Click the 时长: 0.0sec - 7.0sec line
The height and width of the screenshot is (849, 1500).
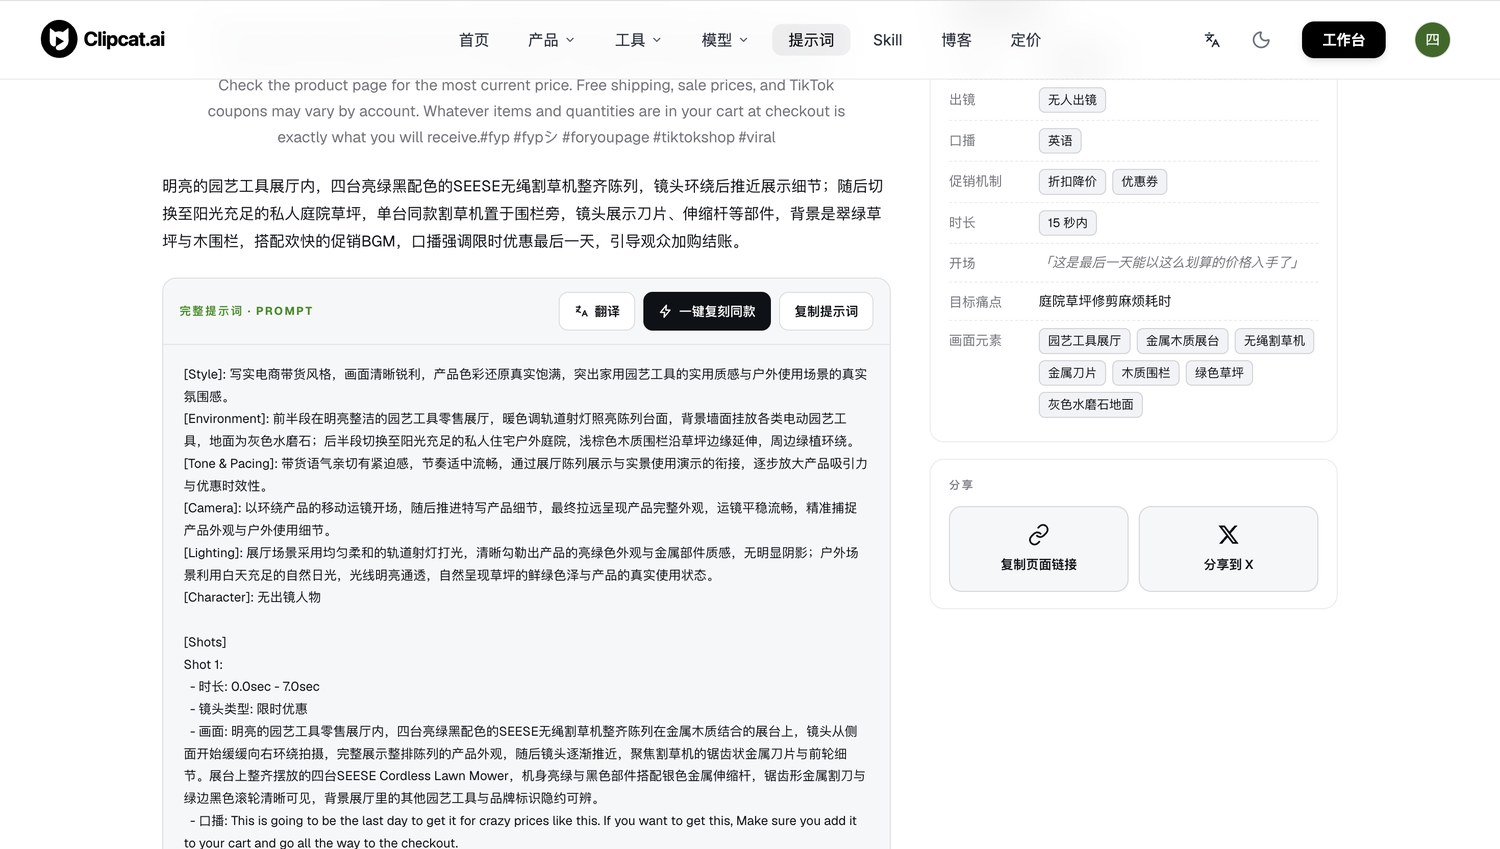(255, 687)
